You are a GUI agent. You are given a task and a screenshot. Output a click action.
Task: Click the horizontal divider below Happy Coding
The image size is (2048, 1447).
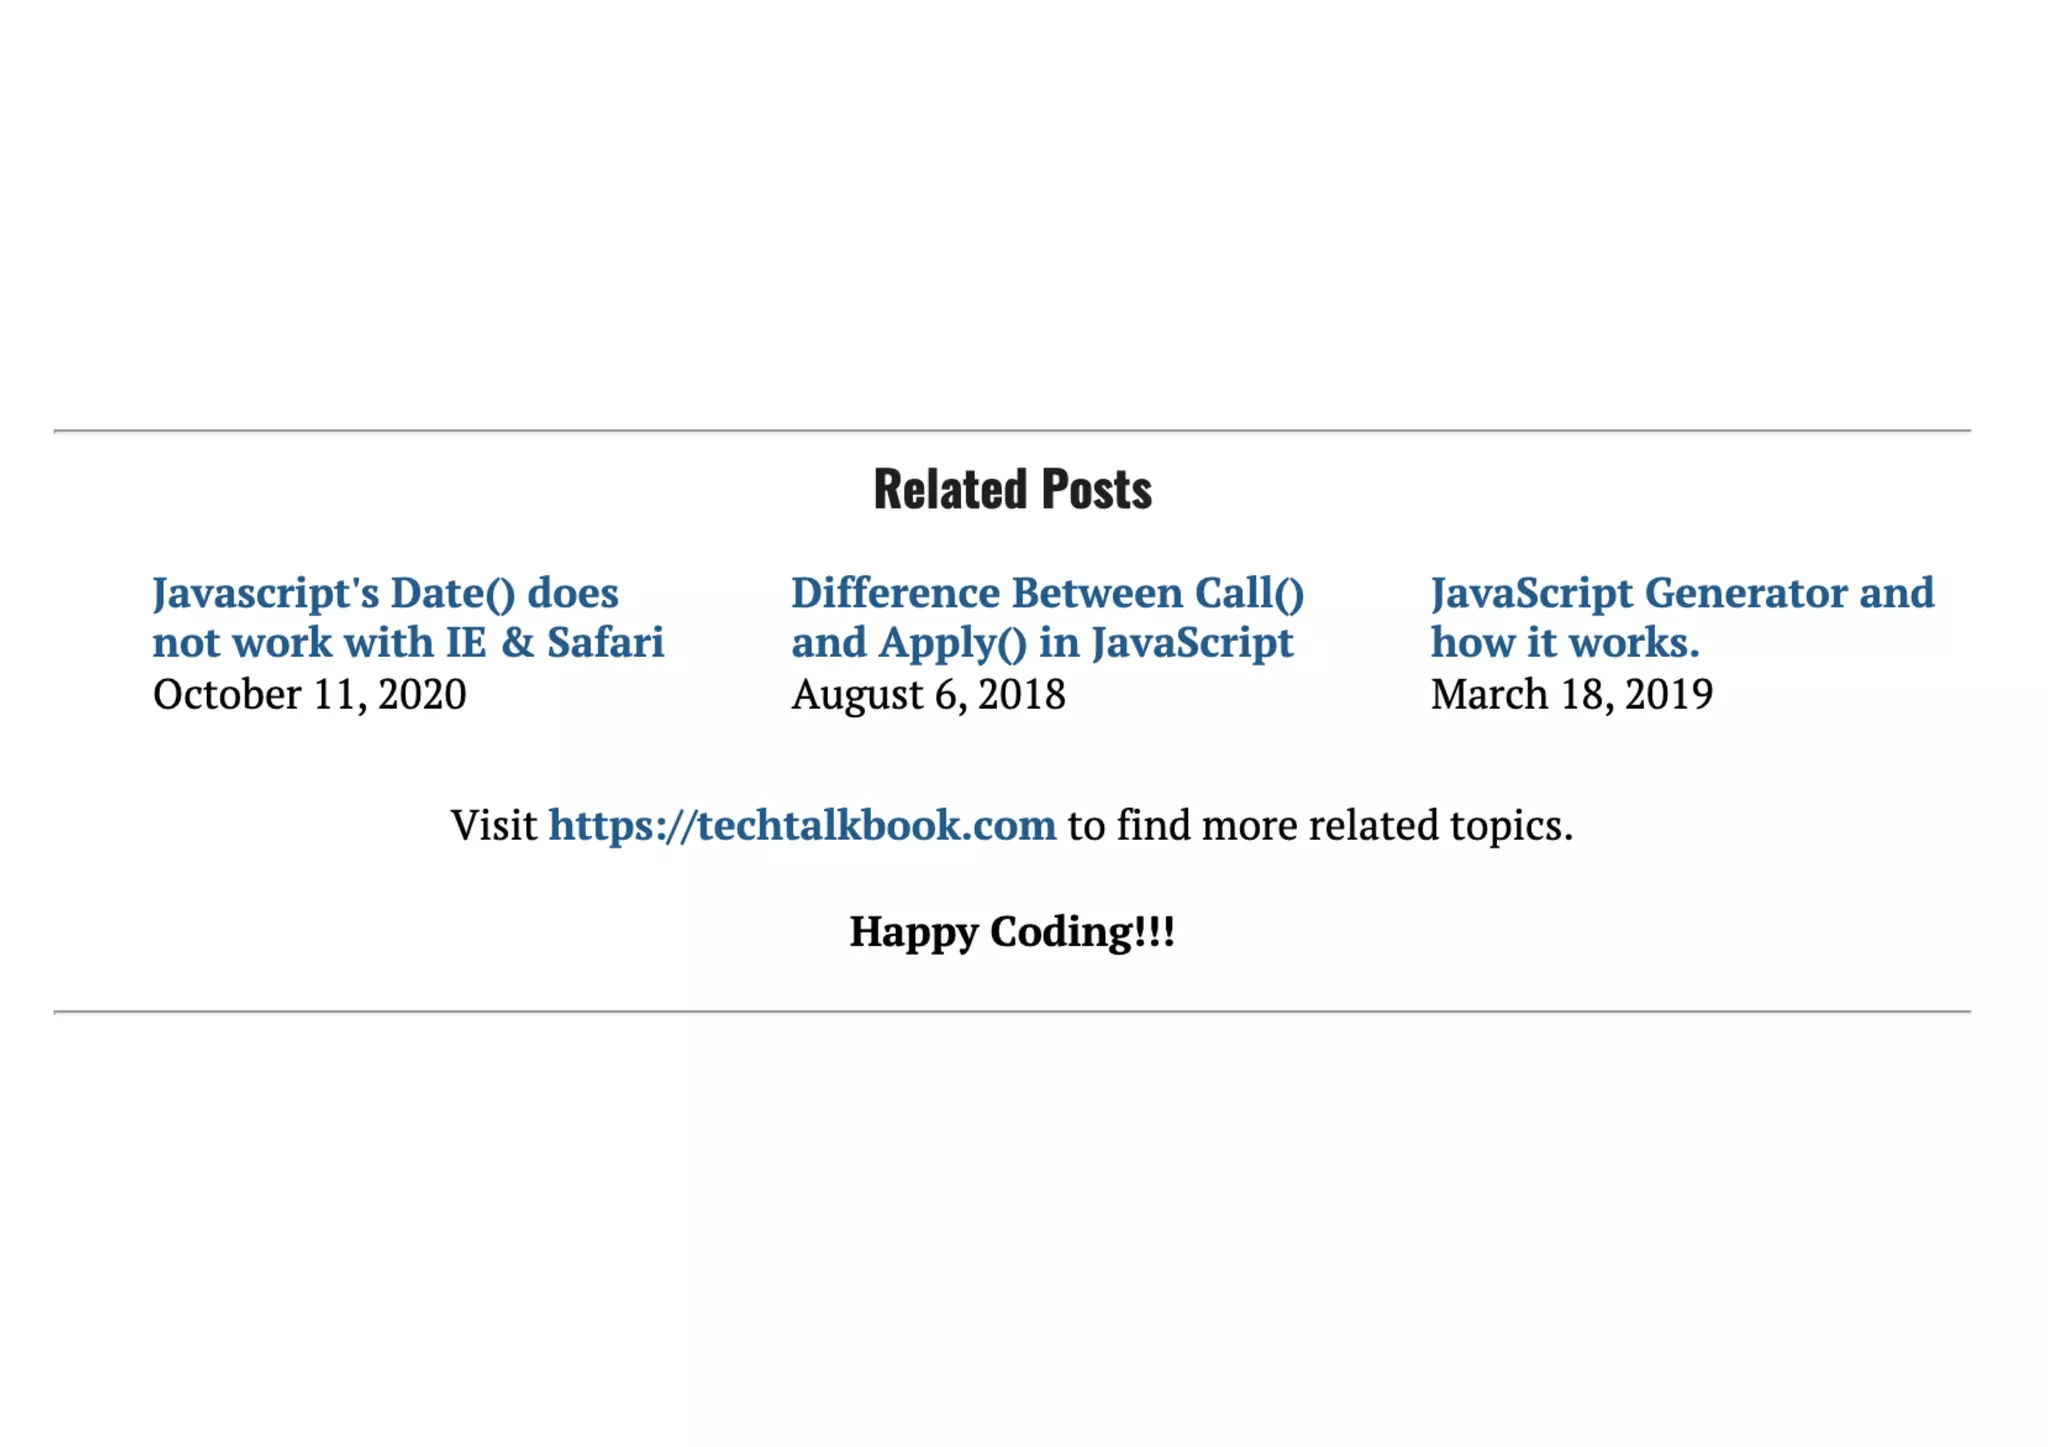(x=1012, y=1012)
